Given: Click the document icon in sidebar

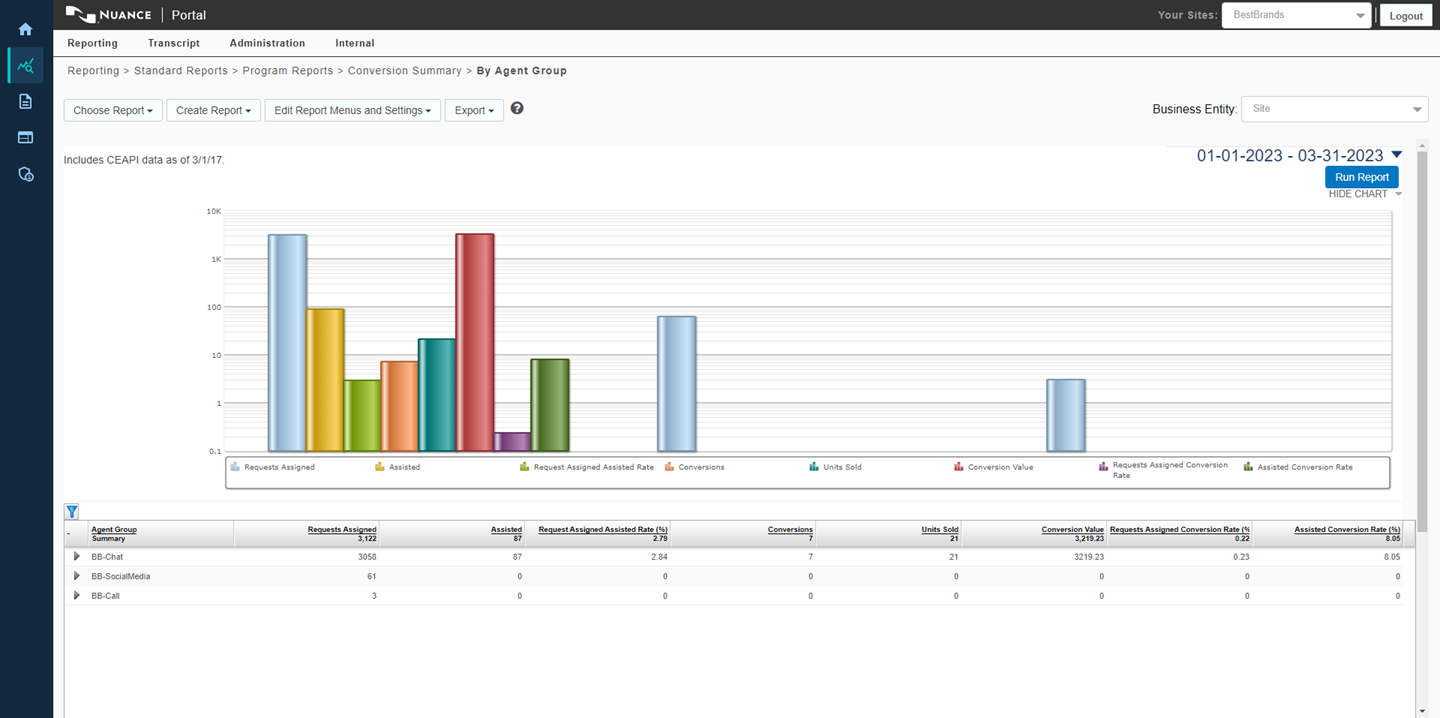Looking at the screenshot, I should [x=26, y=101].
